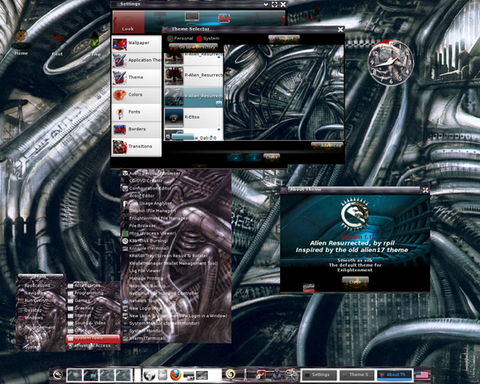The width and height of the screenshot is (480, 384).
Task: Open the Home desktop icon
Action: [21, 42]
